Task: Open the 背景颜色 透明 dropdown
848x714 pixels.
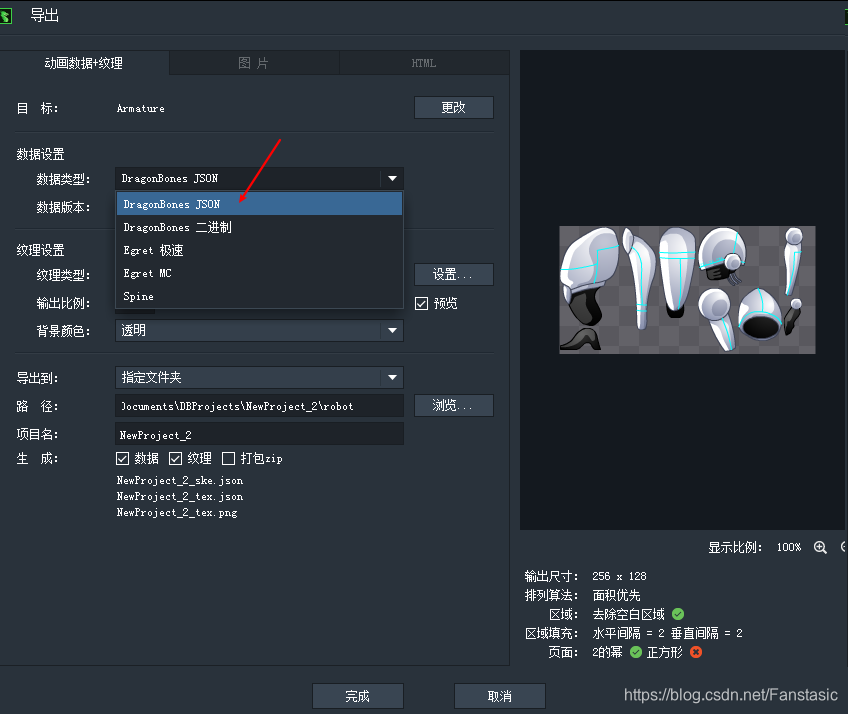Action: coord(259,330)
